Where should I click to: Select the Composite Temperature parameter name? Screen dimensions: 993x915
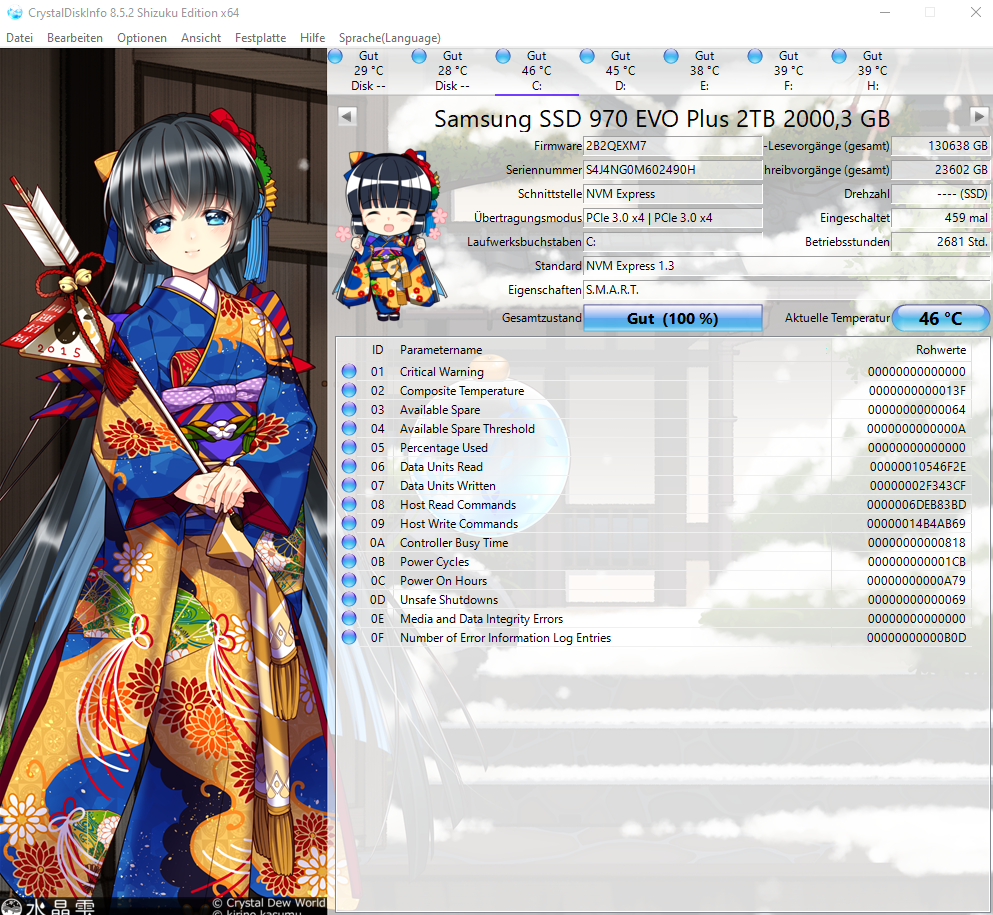pos(462,391)
